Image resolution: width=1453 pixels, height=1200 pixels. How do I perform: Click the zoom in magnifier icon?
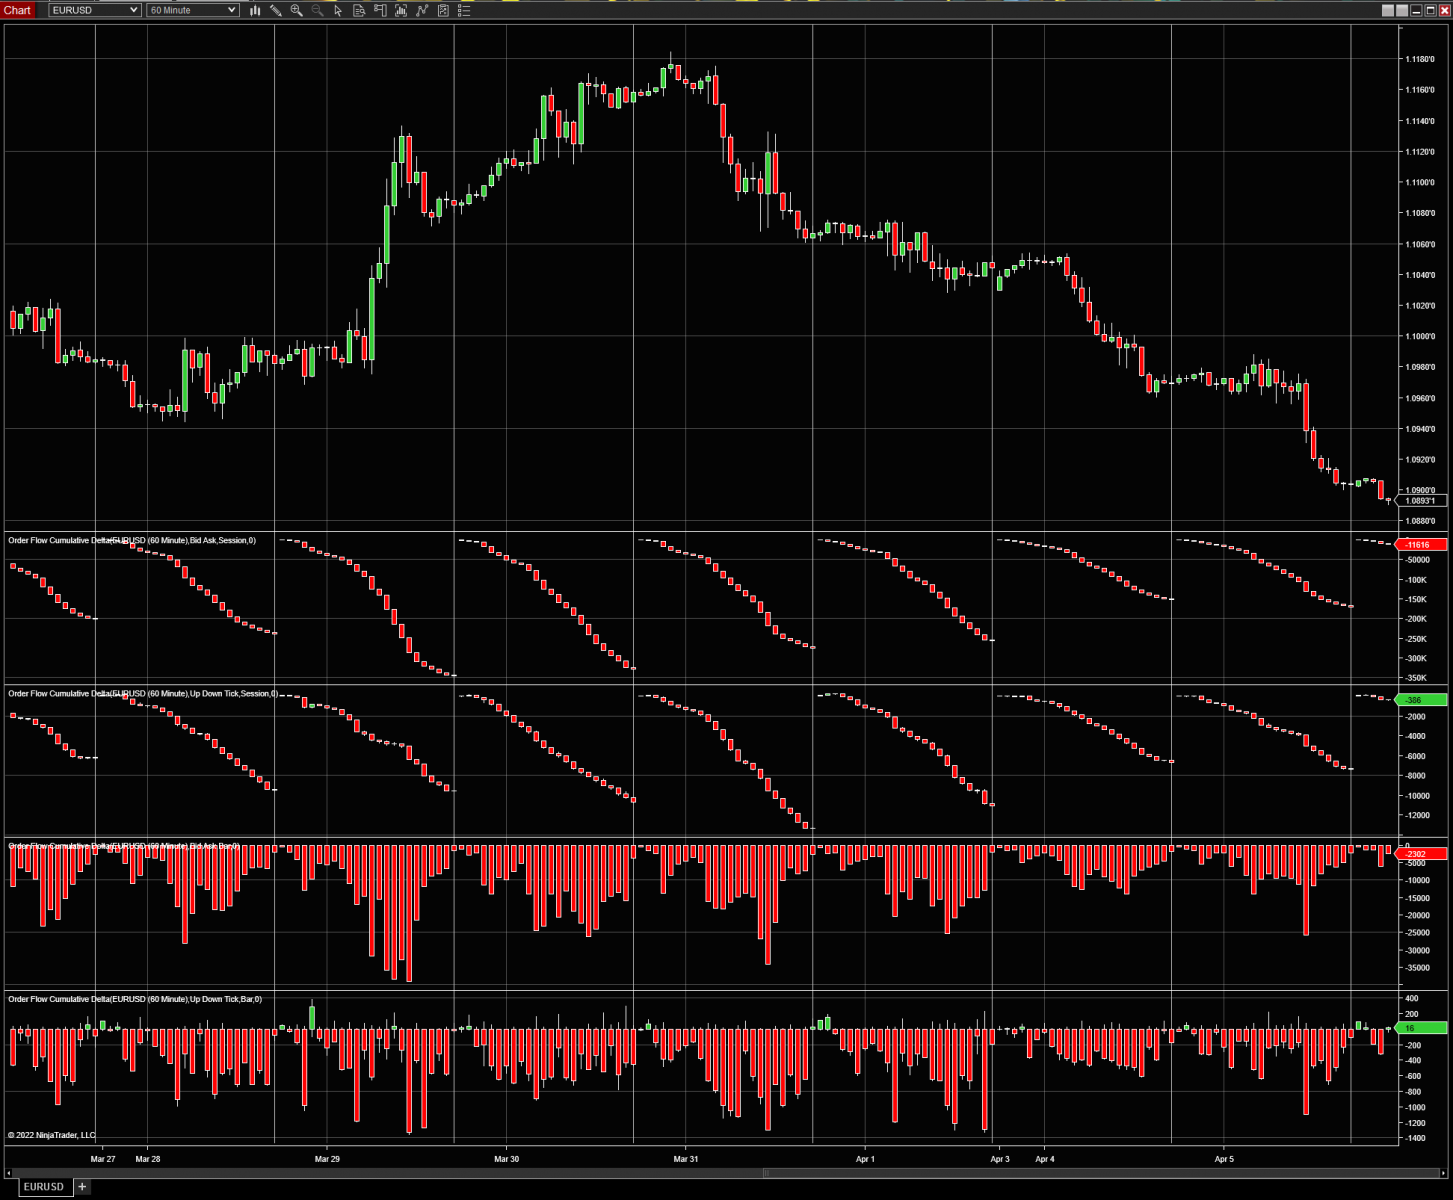click(x=297, y=10)
